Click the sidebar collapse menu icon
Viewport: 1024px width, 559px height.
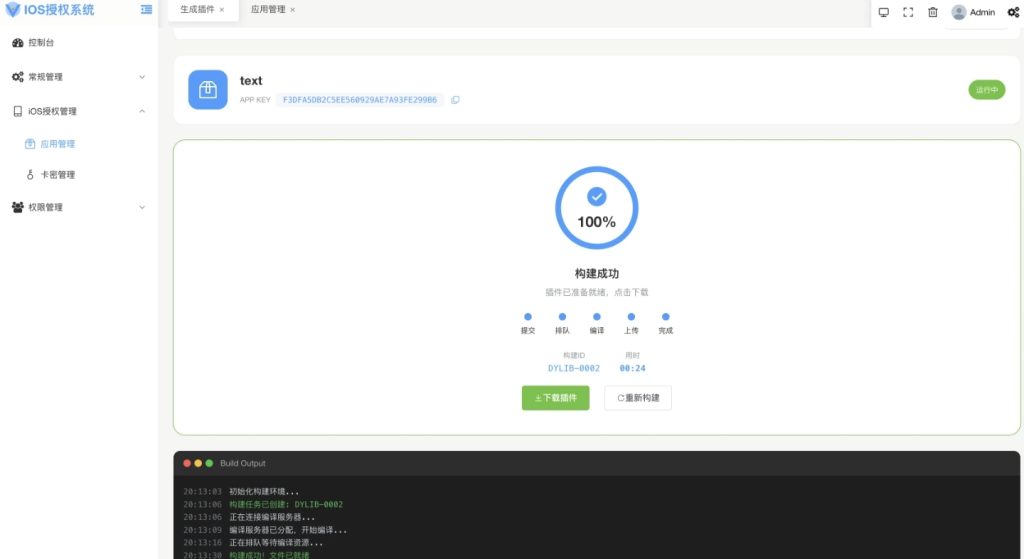click(x=146, y=10)
